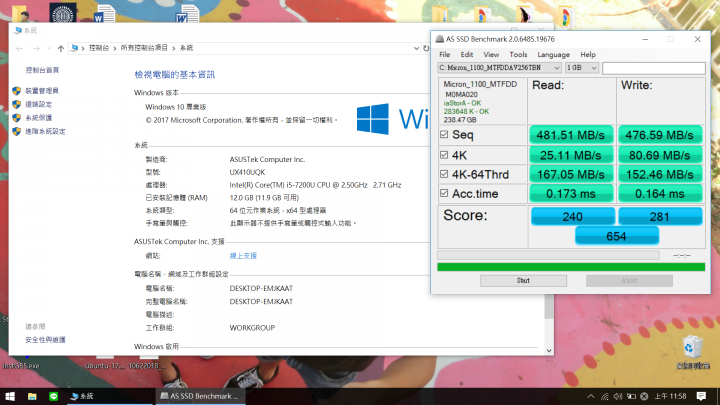The image size is (720, 405).
Task: Toggle the 4K benchmark checkbox
Action: [x=444, y=155]
